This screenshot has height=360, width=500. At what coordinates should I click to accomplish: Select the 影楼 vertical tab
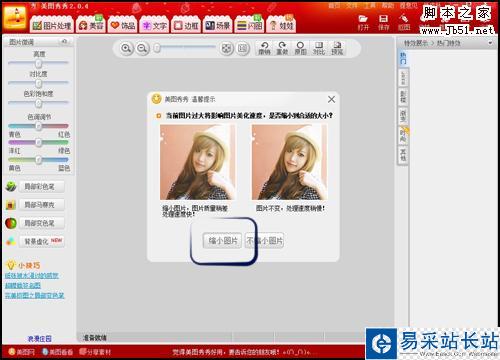[x=403, y=96]
